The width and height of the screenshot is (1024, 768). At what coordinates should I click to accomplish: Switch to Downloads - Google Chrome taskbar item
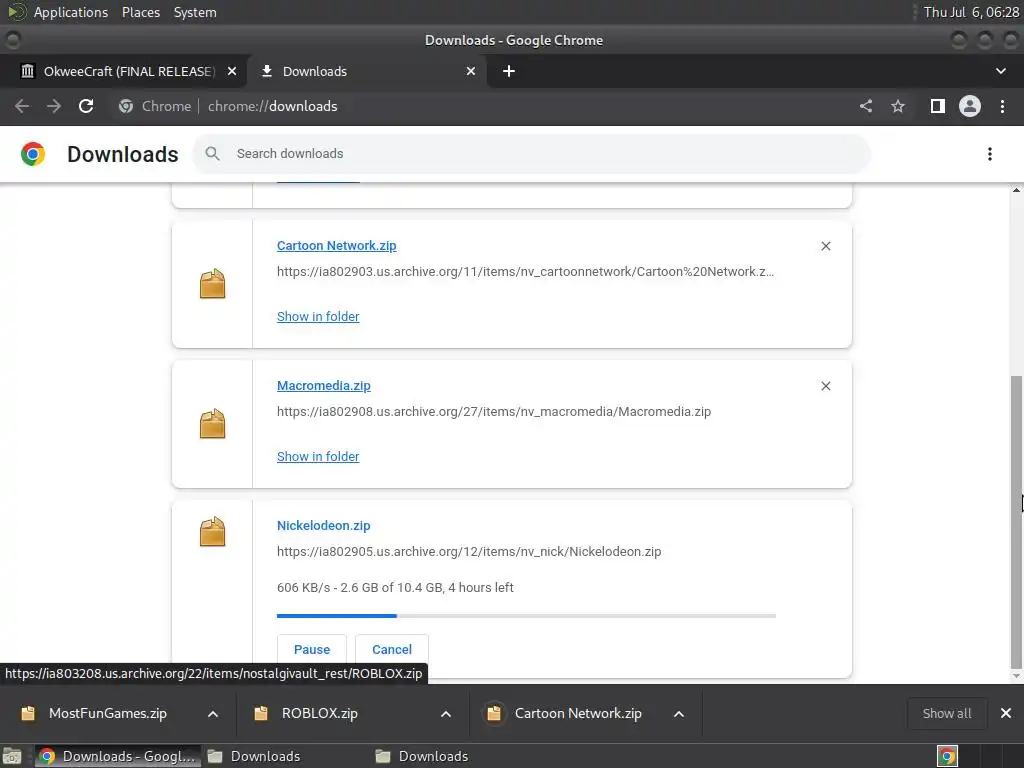[x=117, y=756]
